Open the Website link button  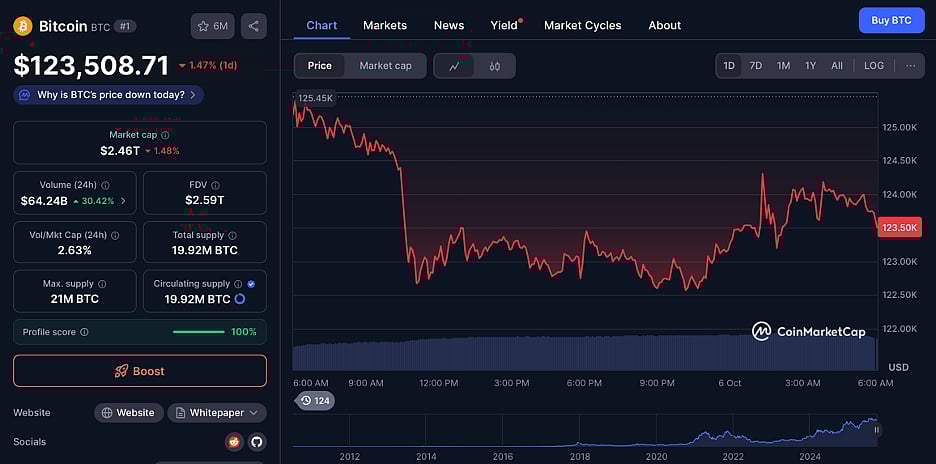pyautogui.click(x=128, y=413)
